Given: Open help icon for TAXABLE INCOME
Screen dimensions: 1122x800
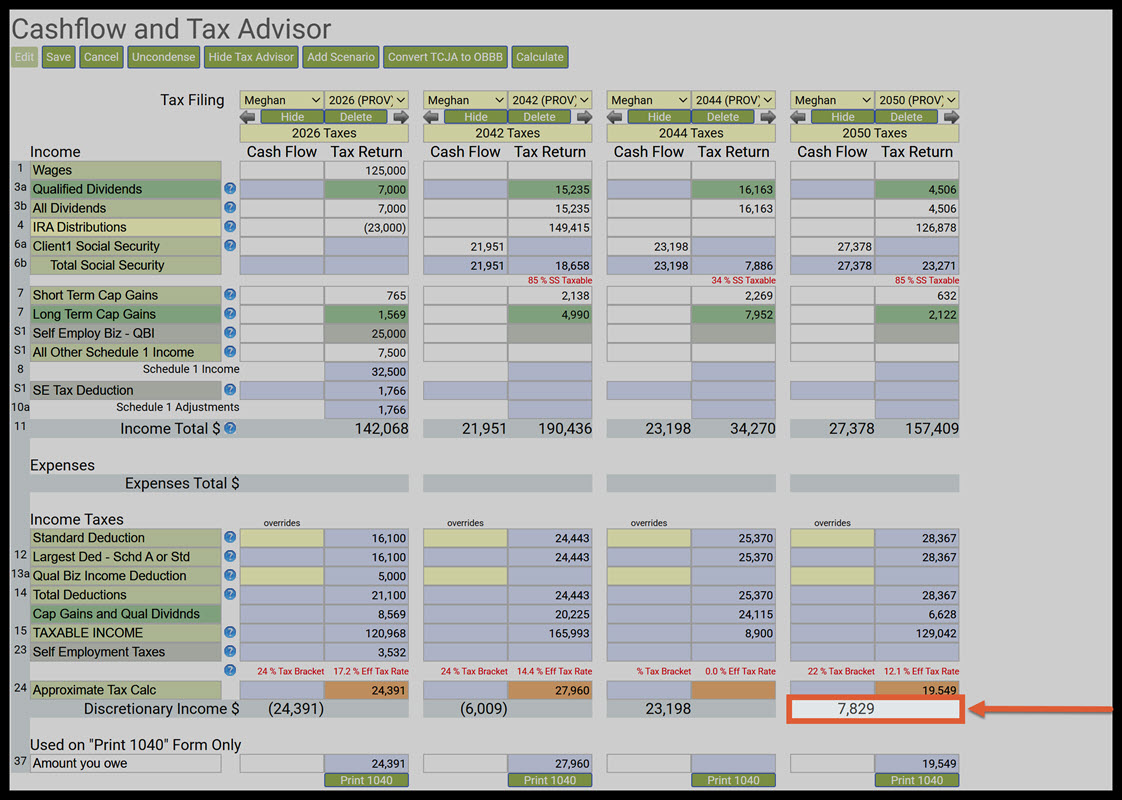Looking at the screenshot, I should pos(230,633).
